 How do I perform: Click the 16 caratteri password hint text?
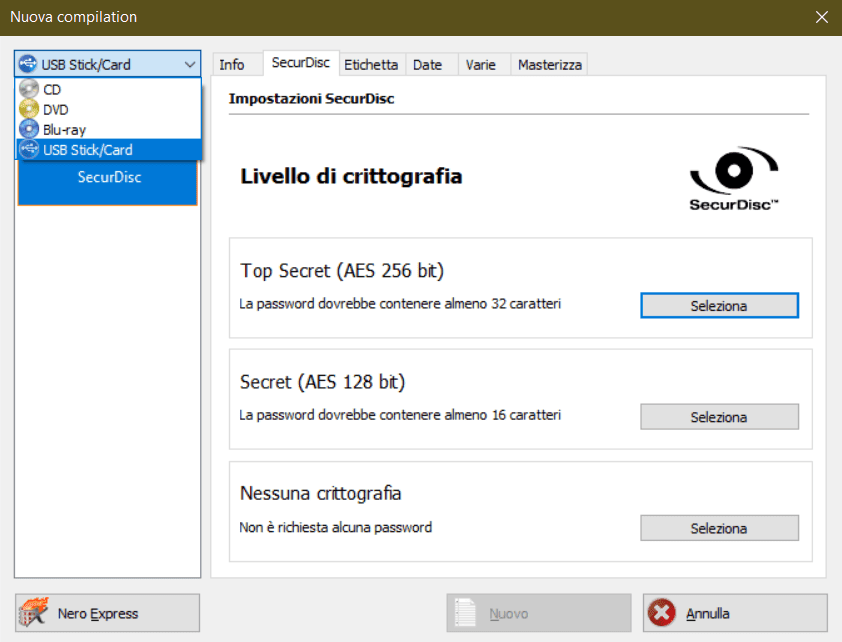tap(400, 415)
